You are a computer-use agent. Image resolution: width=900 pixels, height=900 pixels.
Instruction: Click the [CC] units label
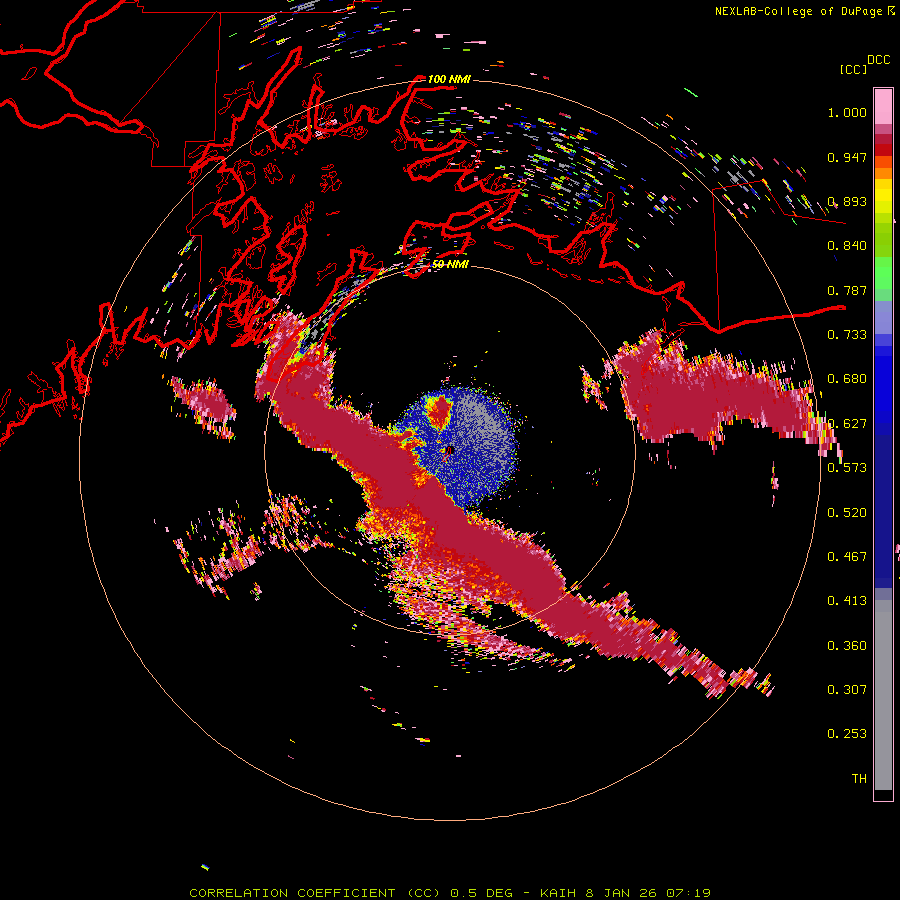coord(853,69)
